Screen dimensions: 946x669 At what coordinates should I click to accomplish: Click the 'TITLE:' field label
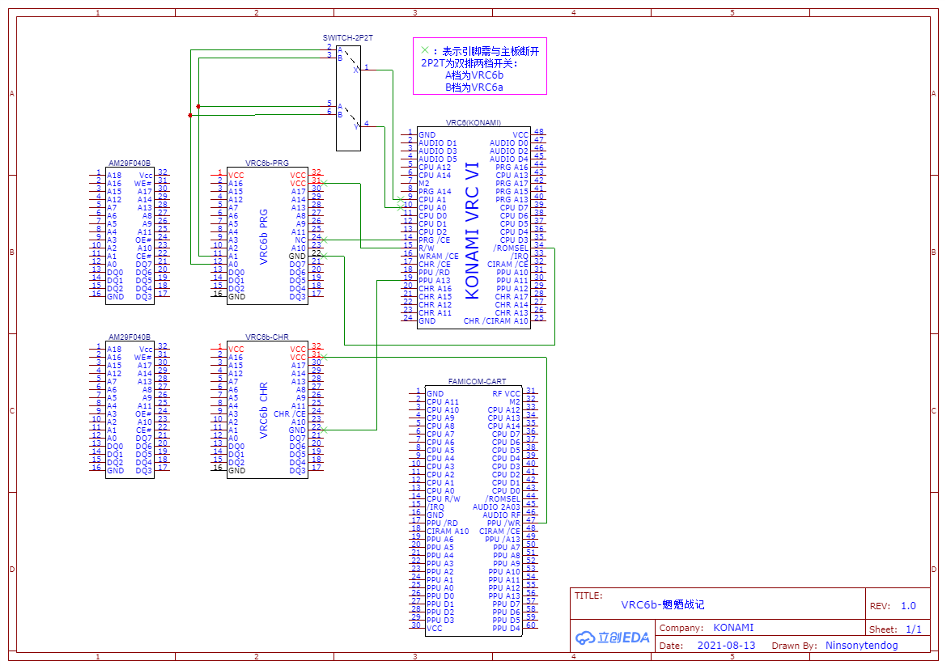point(588,595)
